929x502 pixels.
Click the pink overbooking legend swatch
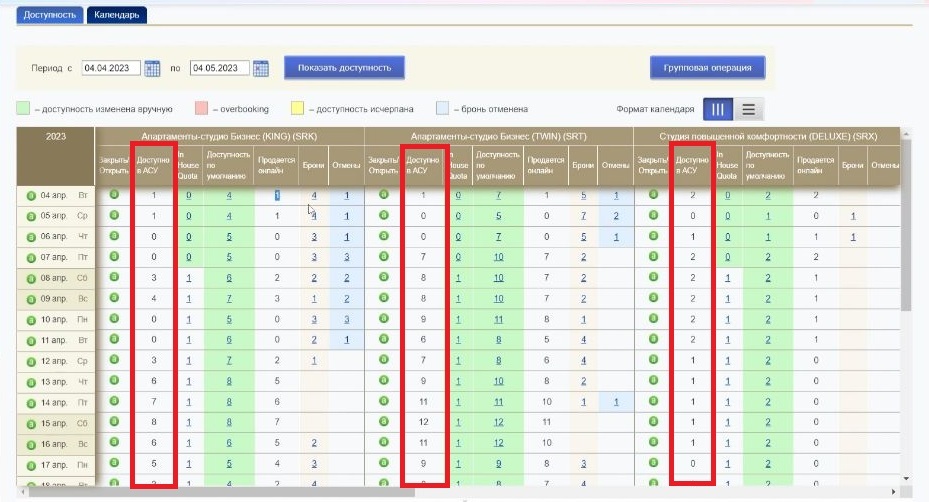201,108
